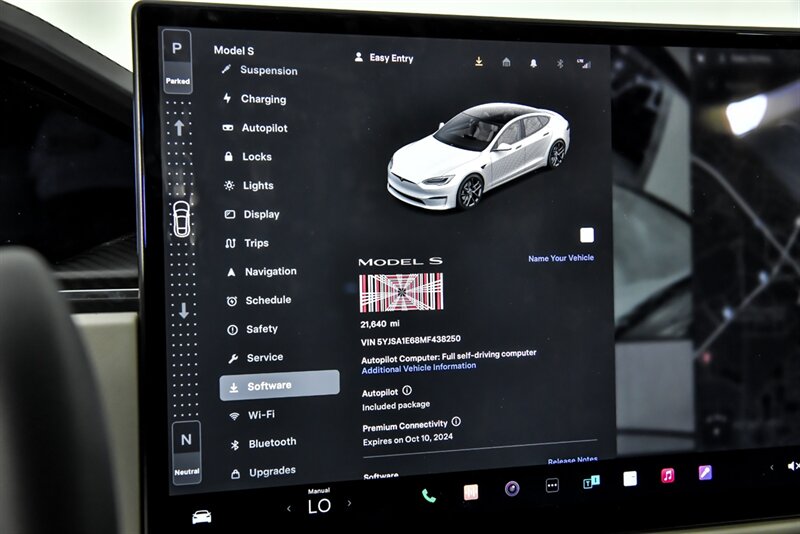This screenshot has height=534, width=800.
Task: Open the Easy Entry profile selector
Action: coord(383,58)
